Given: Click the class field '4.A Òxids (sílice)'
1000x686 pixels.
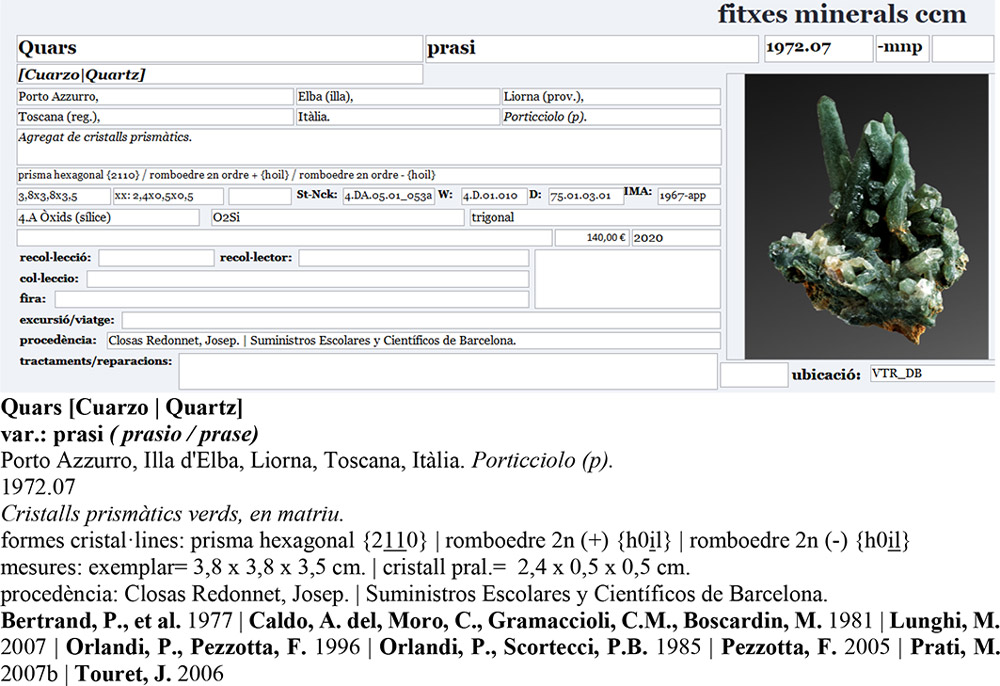Looking at the screenshot, I should tap(108, 217).
